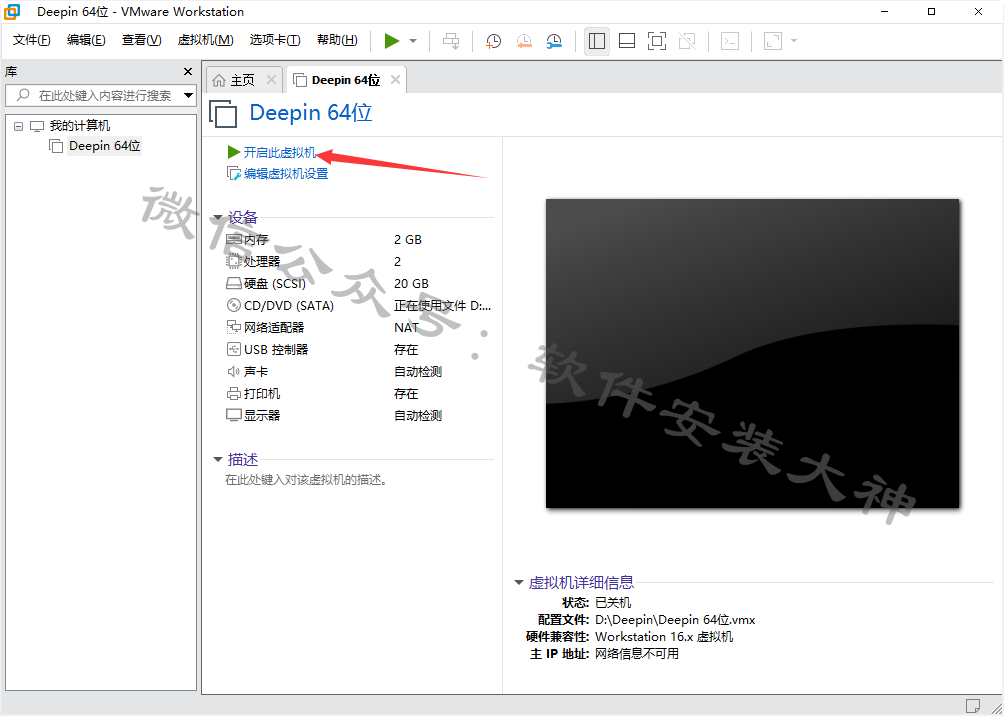
Task: Click the 打印机 printer icon
Action: click(234, 393)
